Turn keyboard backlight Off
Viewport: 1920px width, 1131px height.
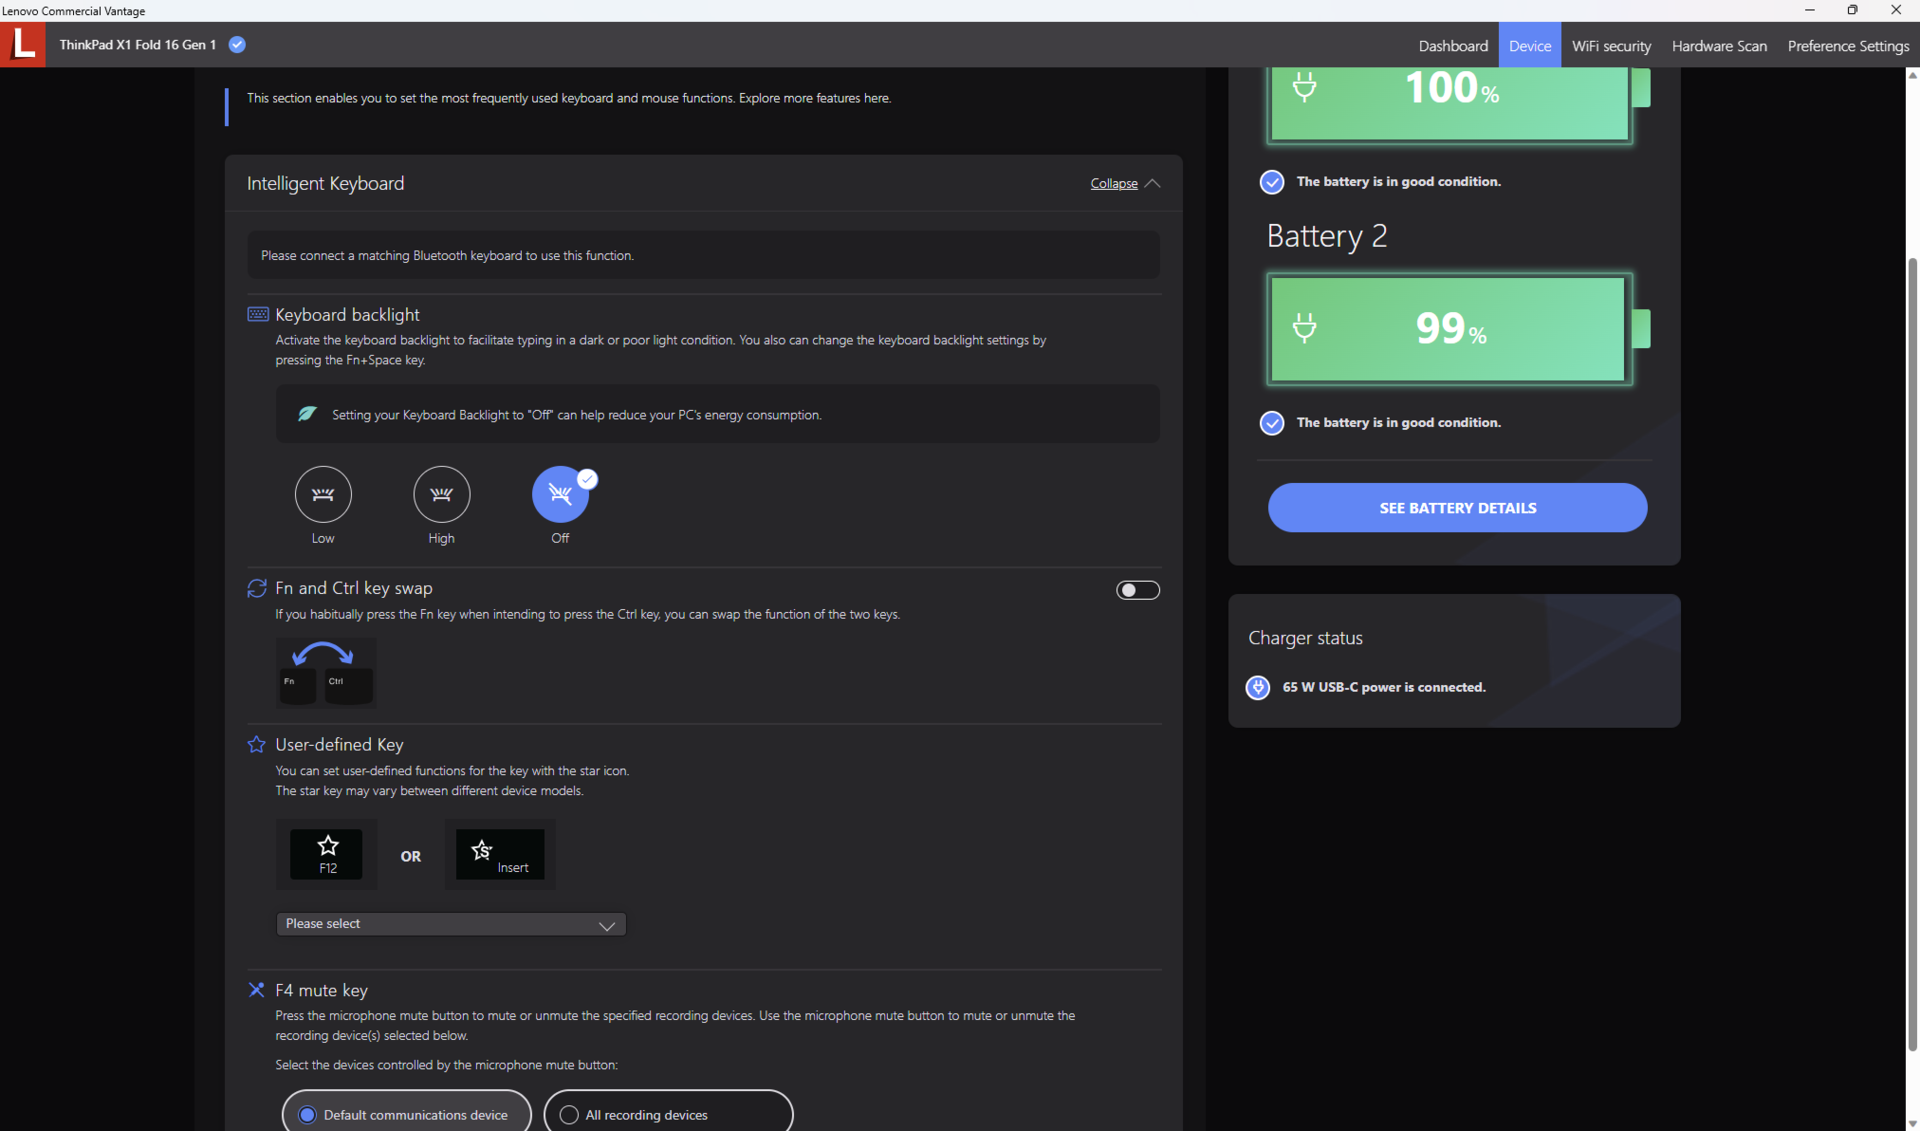coord(559,494)
